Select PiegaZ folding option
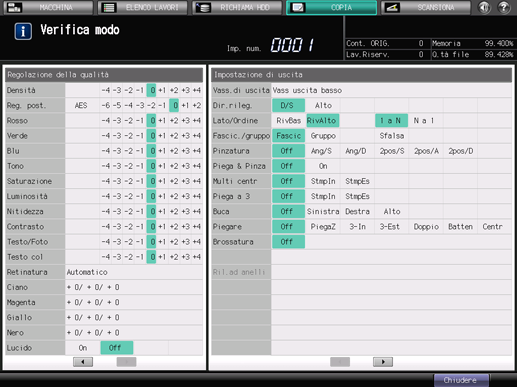This screenshot has width=517, height=387. click(323, 227)
